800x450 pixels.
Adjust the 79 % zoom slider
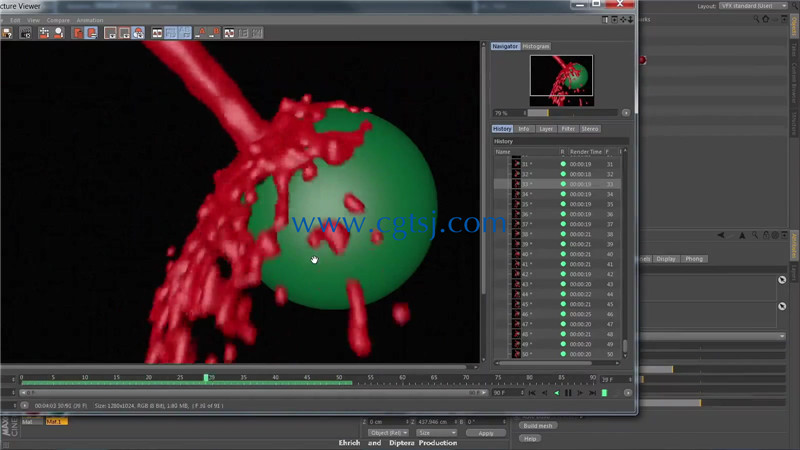point(571,113)
